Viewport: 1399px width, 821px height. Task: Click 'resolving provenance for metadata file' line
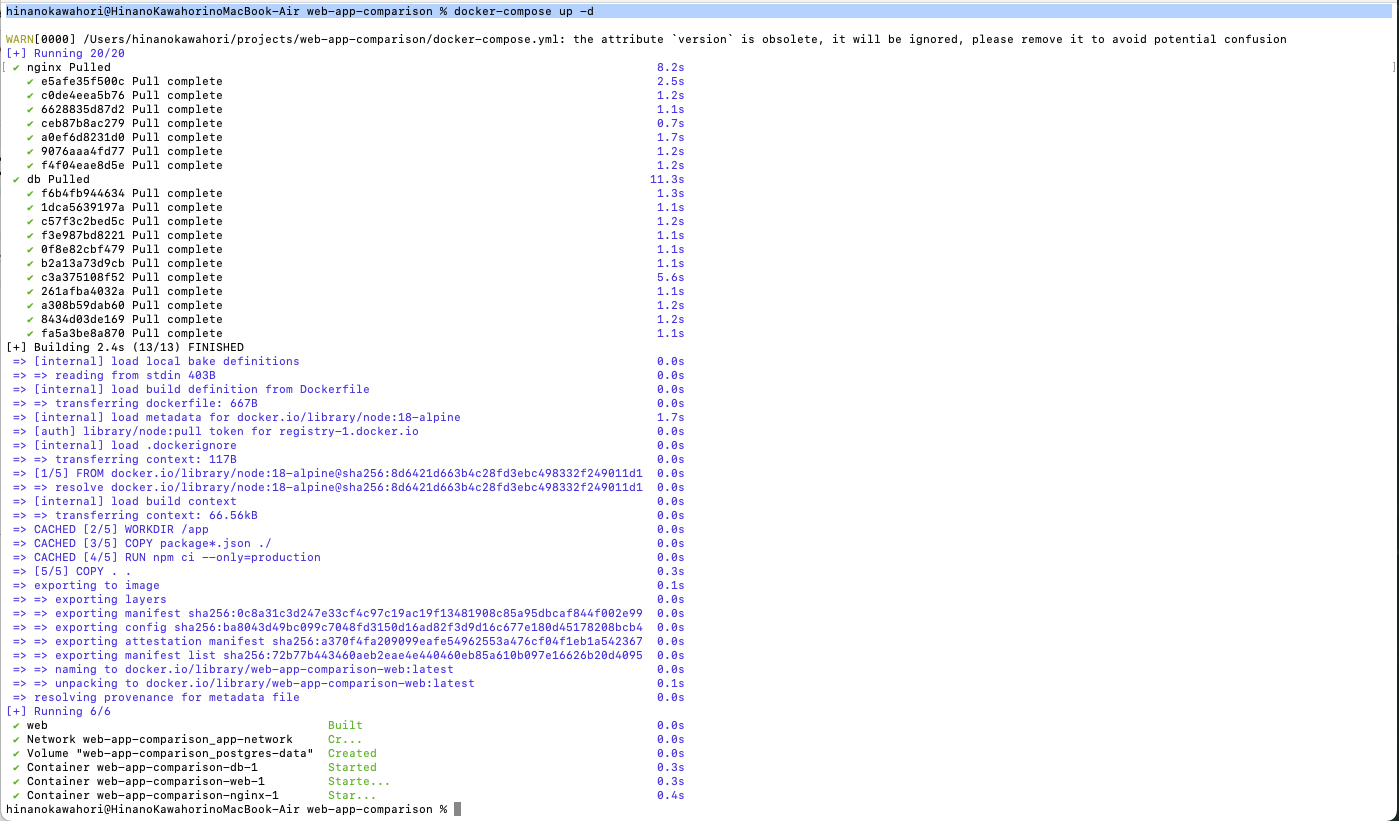156,697
